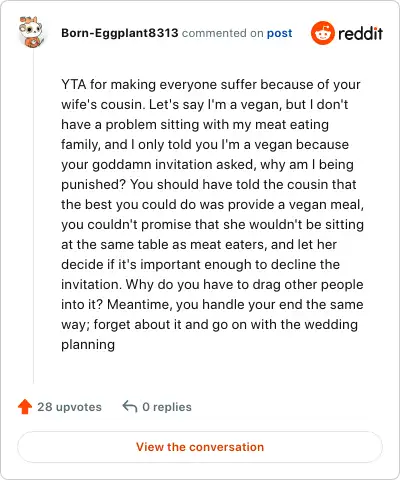Click the "28 upvotes" count
This screenshot has width=400, height=480.
(69, 407)
